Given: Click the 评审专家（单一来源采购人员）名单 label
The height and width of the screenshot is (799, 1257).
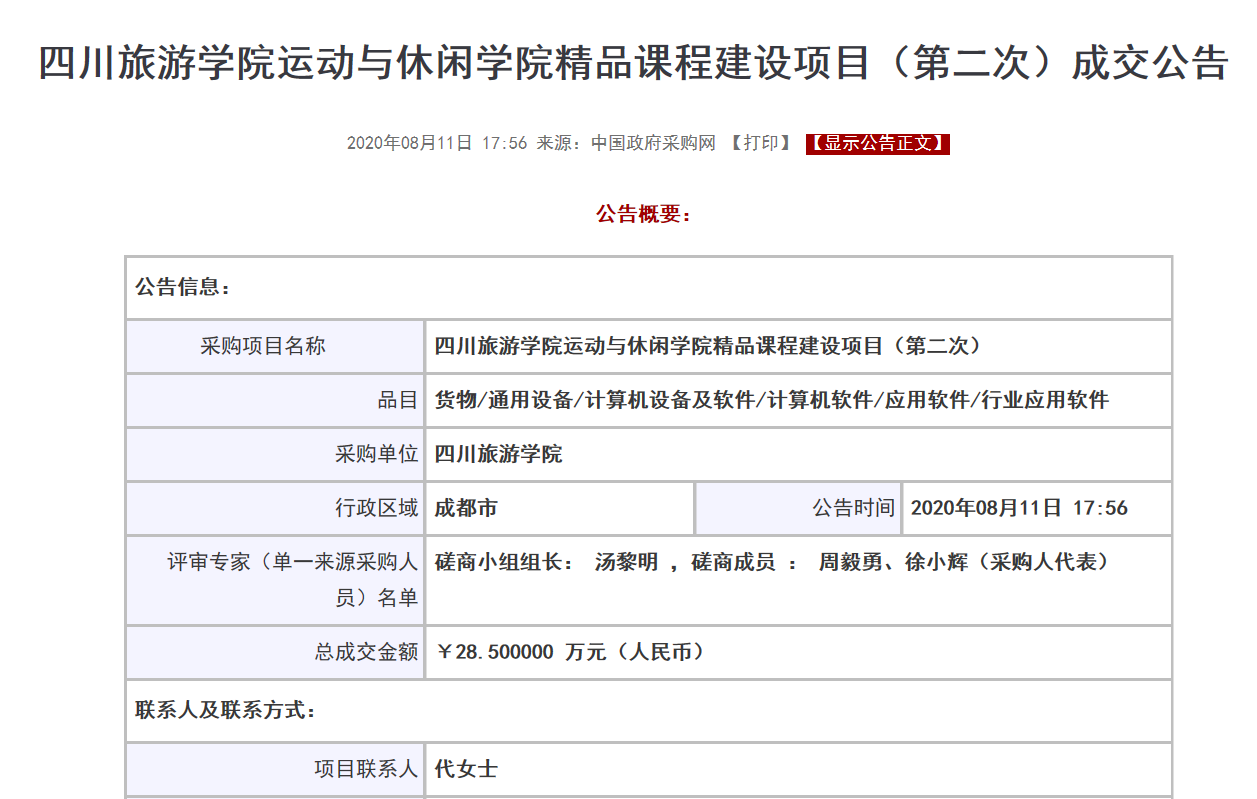Looking at the screenshot, I should pyautogui.click(x=275, y=580).
